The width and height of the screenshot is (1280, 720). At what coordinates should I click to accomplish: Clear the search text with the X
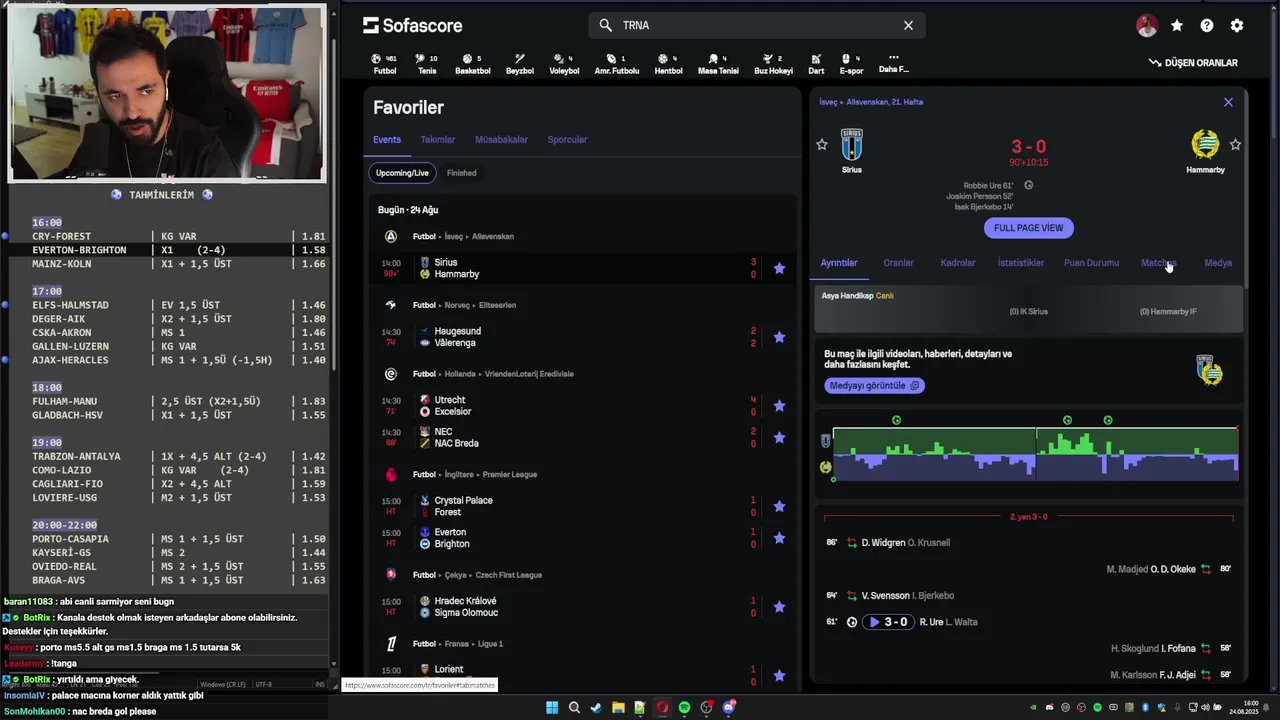908,25
